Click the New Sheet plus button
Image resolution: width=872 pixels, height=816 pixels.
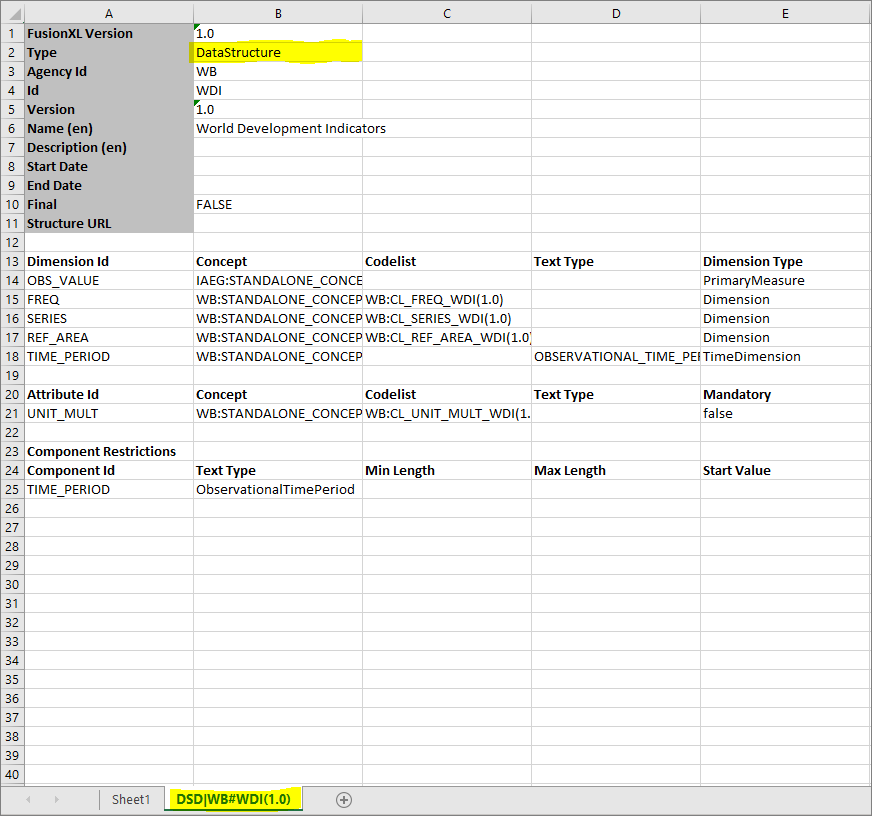point(344,800)
